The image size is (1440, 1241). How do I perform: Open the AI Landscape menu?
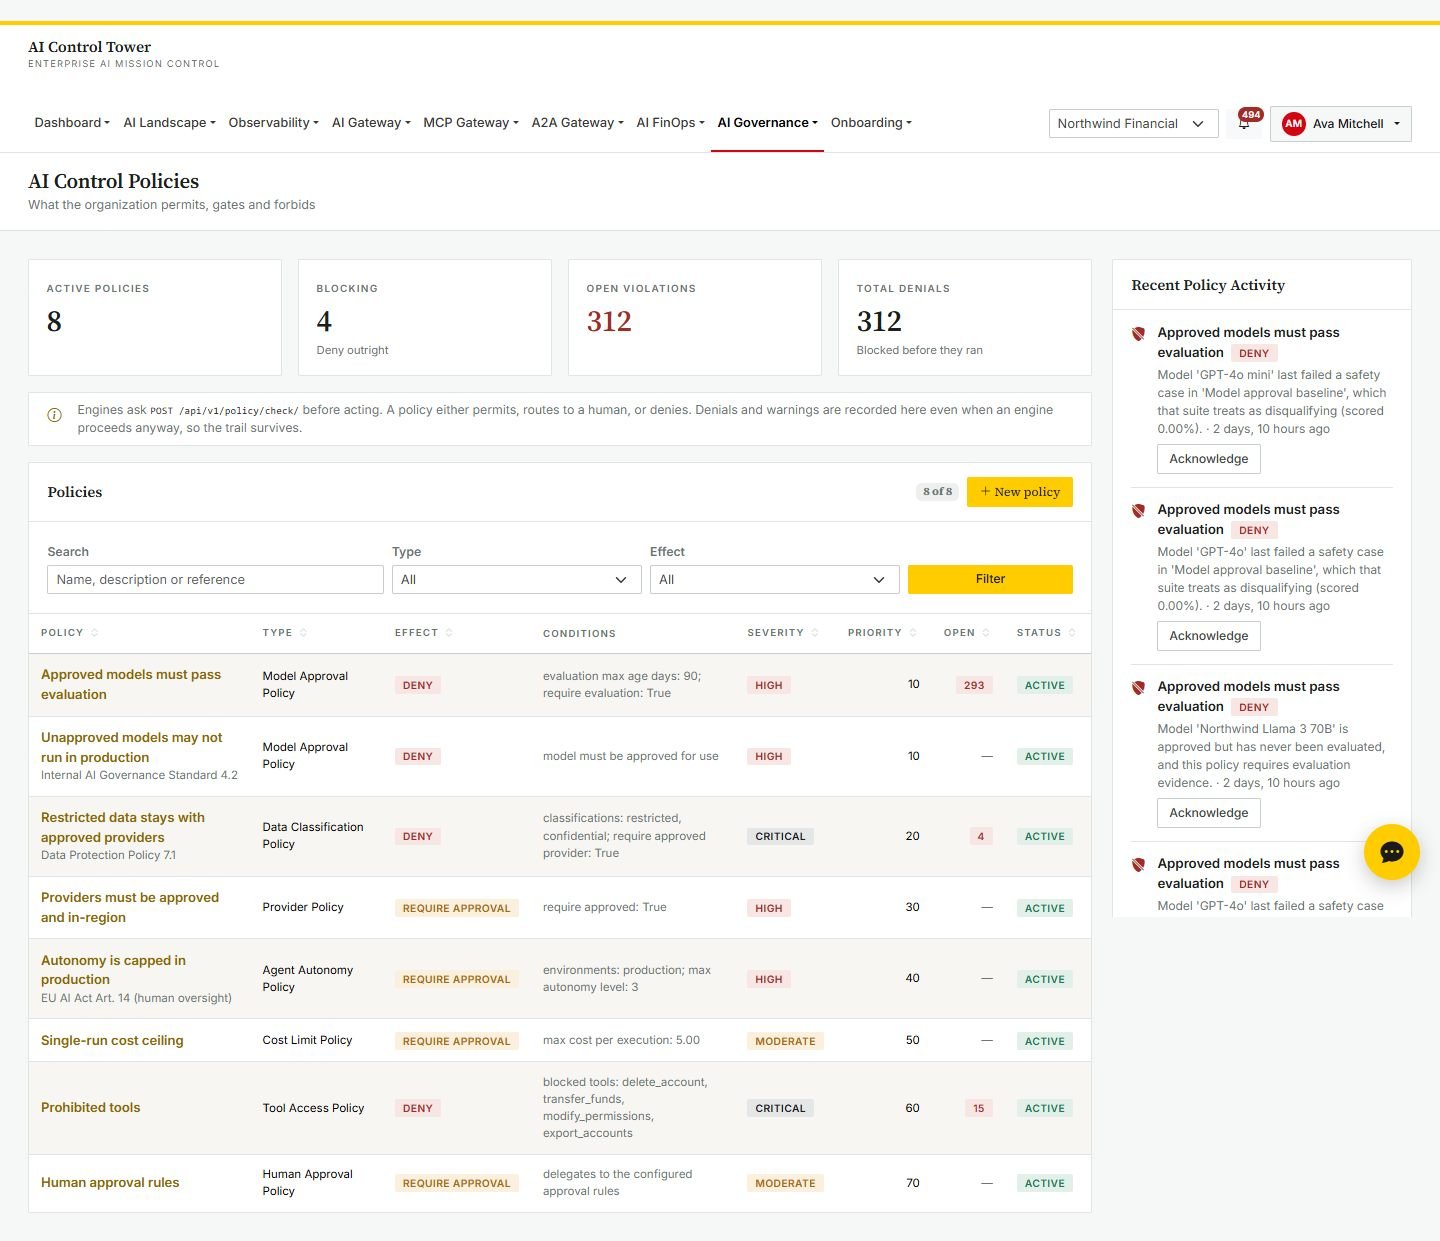[x=169, y=123]
